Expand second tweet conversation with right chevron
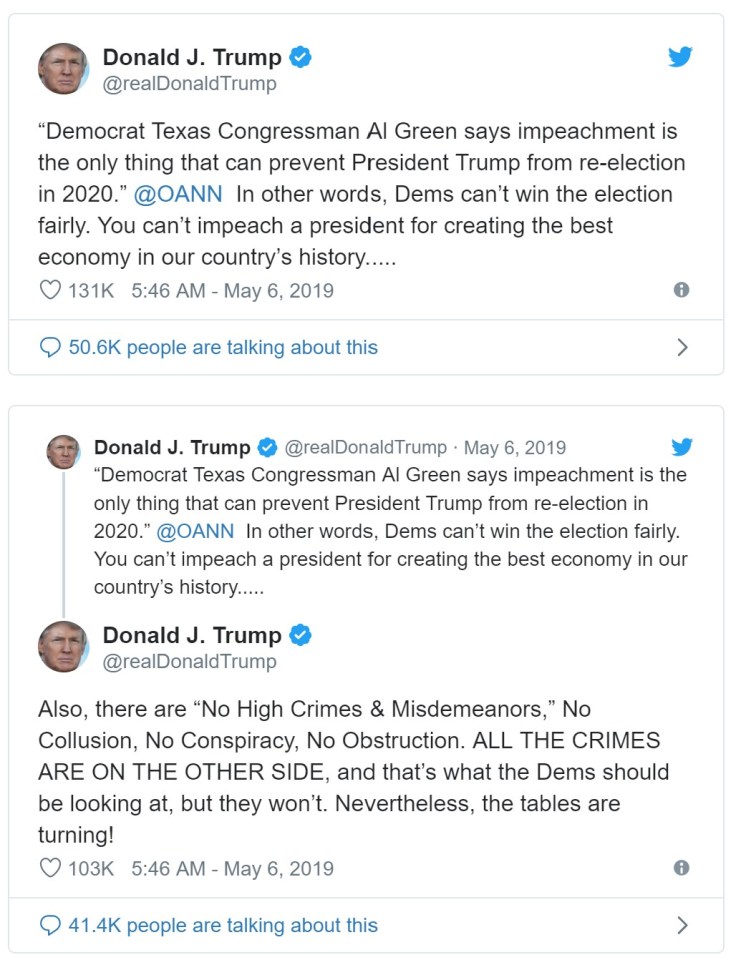The image size is (736, 970). tap(683, 926)
